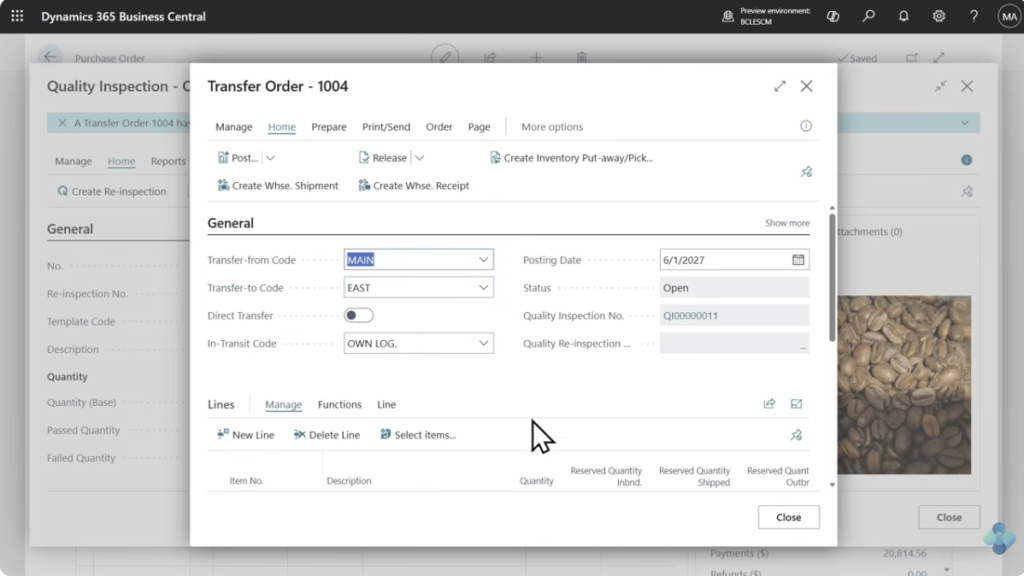
Task: Open the Order tab
Action: tap(439, 127)
